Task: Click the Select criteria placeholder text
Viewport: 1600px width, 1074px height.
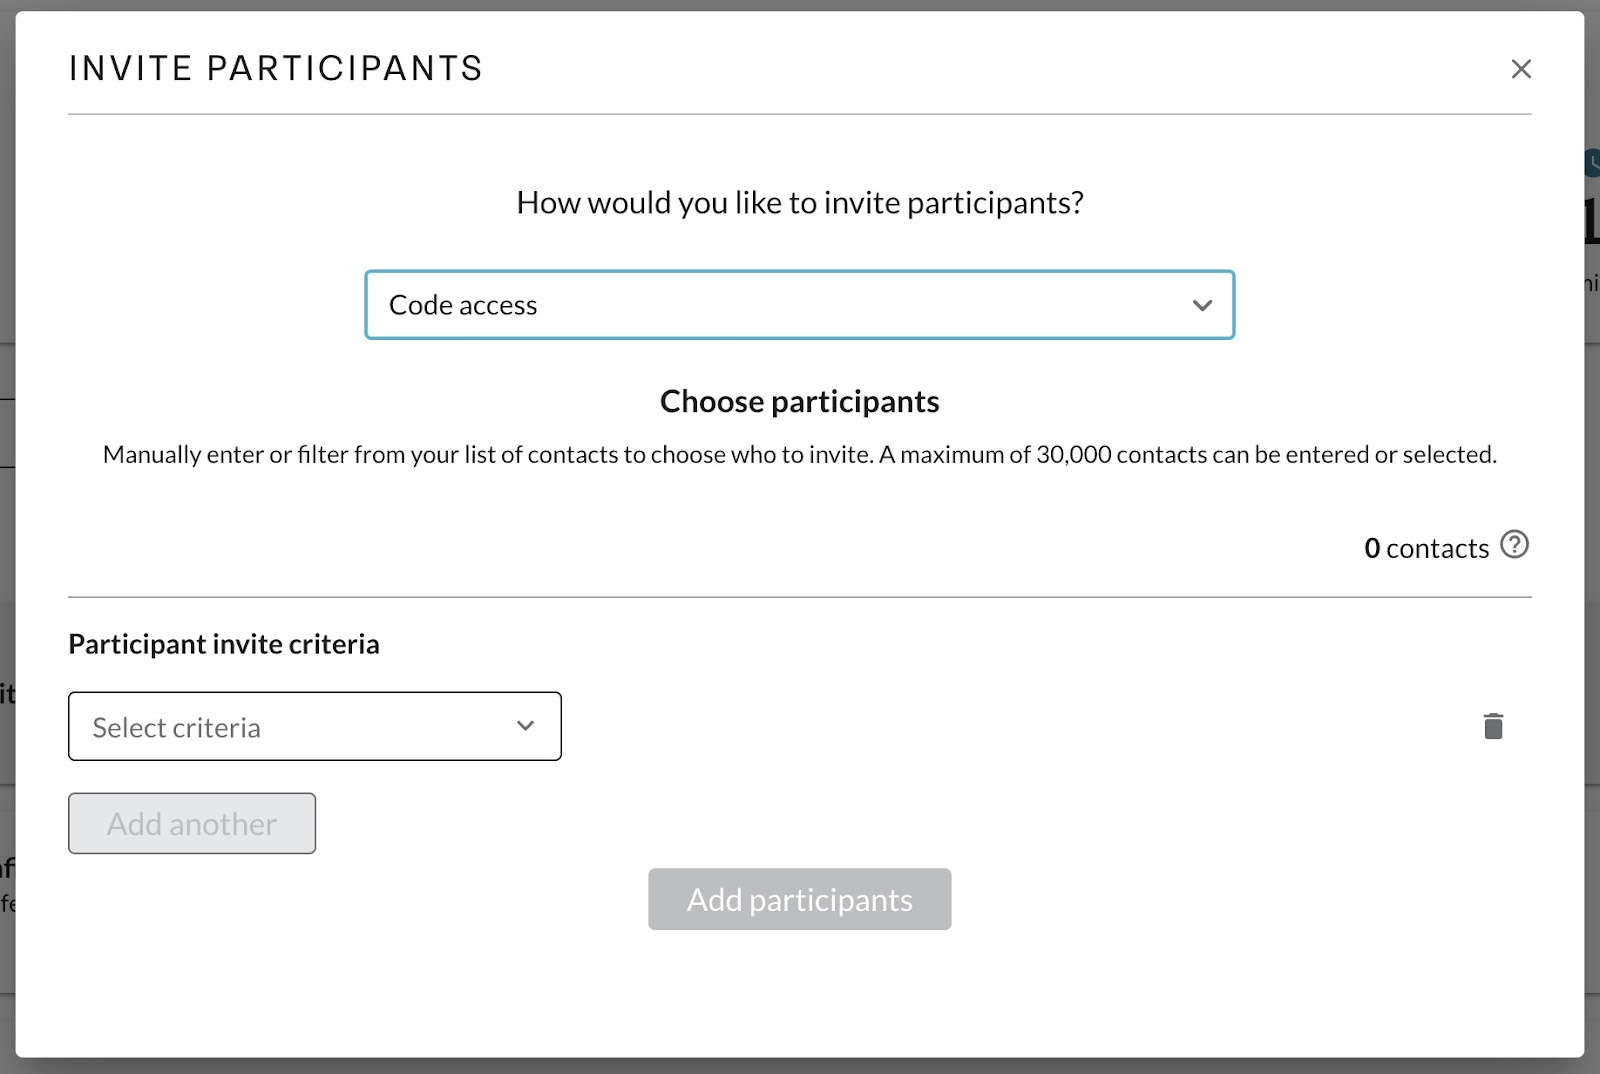Action: point(177,727)
